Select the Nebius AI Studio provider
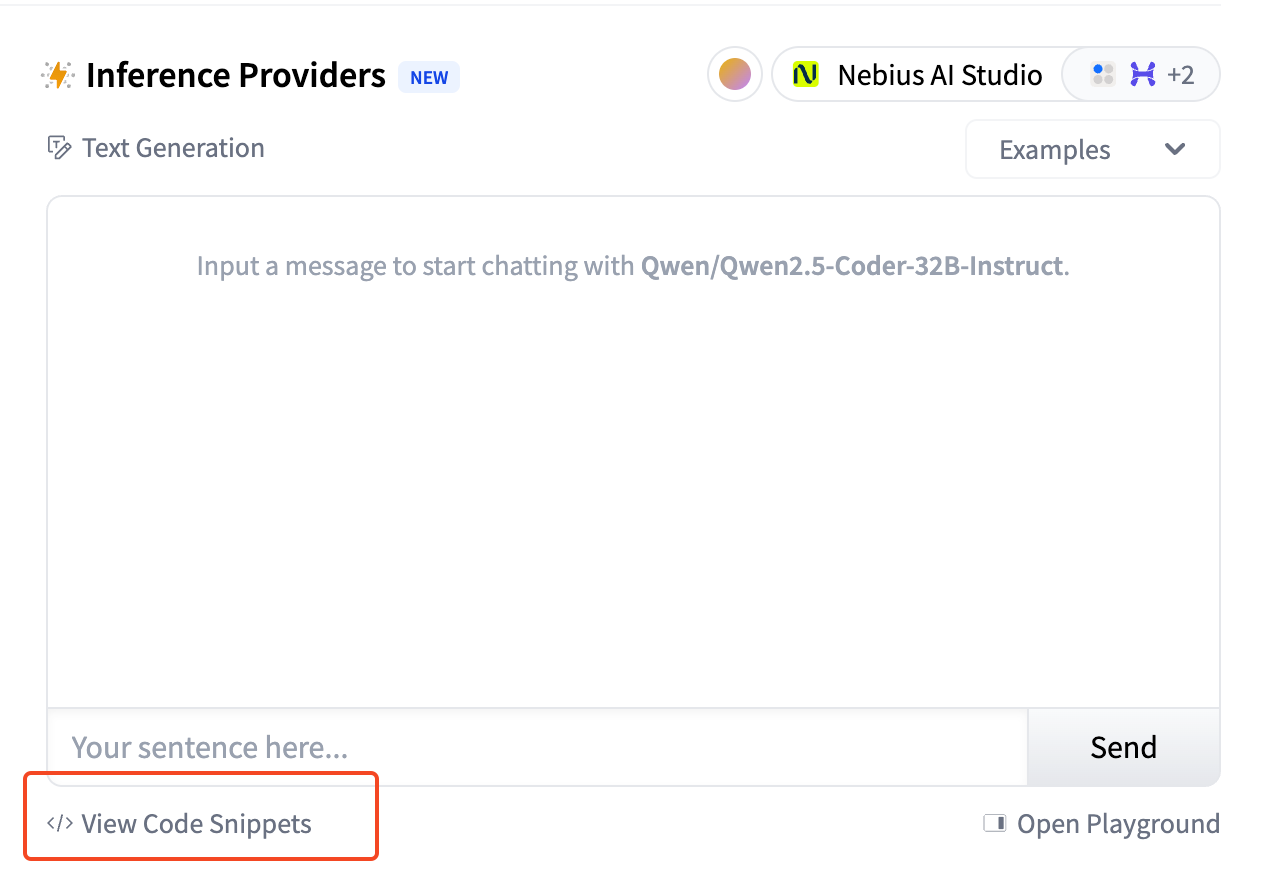The width and height of the screenshot is (1264, 870). [917, 75]
